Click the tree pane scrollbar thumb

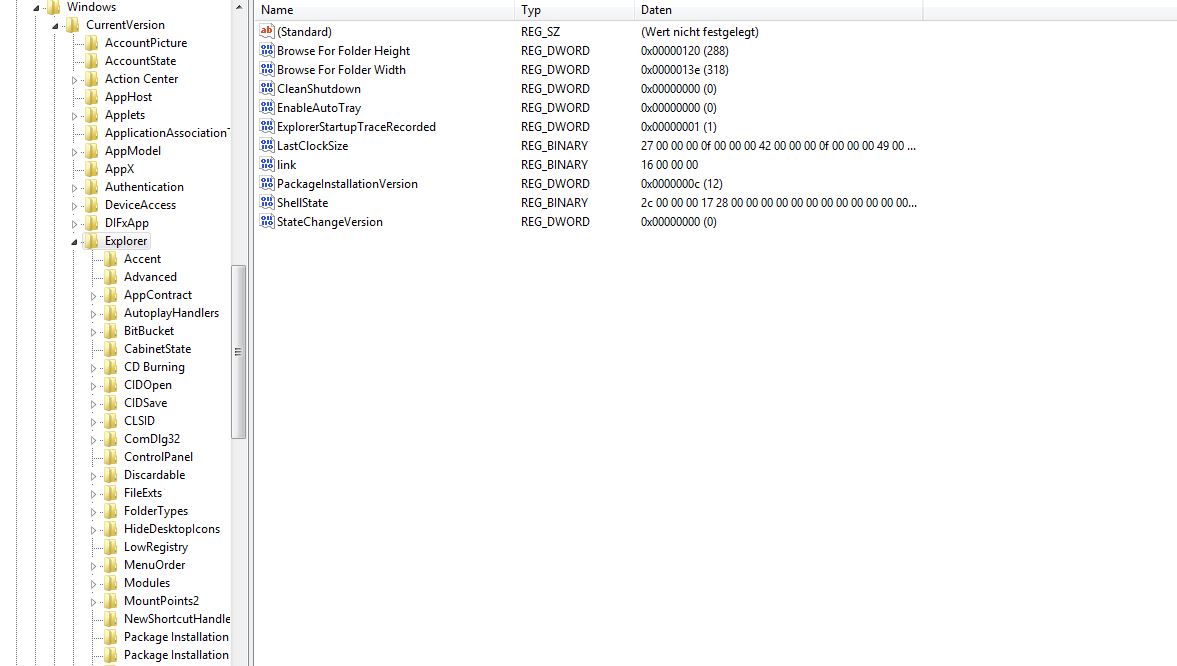pos(239,351)
